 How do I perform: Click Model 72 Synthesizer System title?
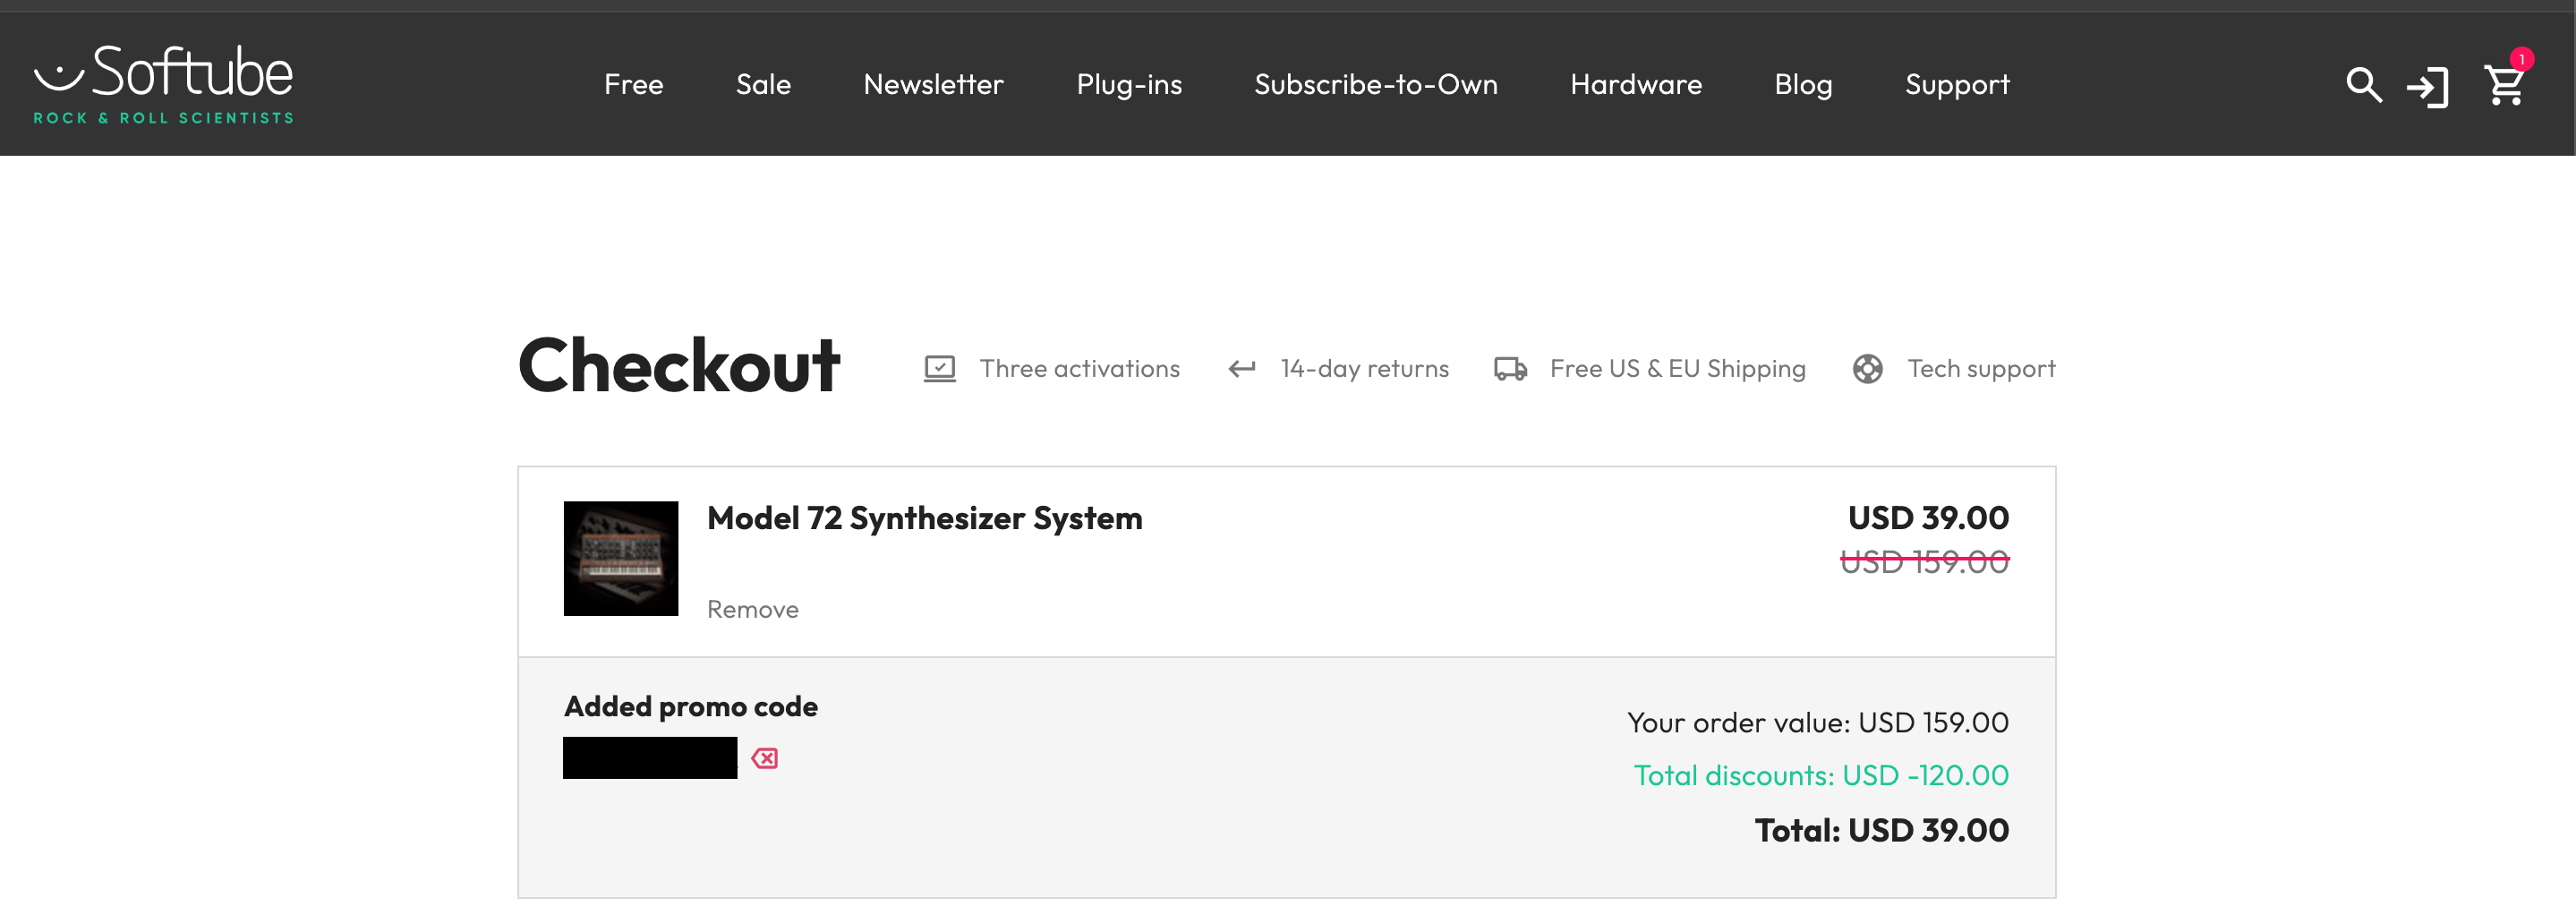coord(924,518)
